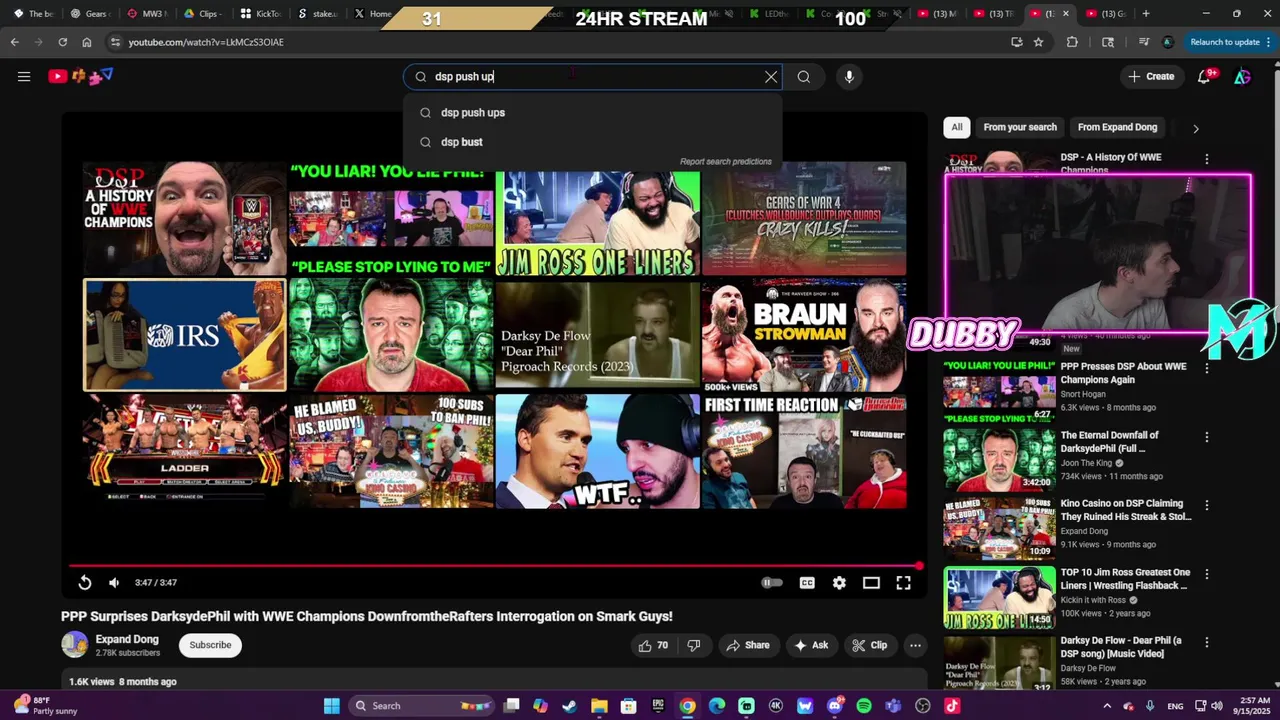Open options for Darksy De Flow video
This screenshot has width=1280, height=720.
[x=1207, y=643]
